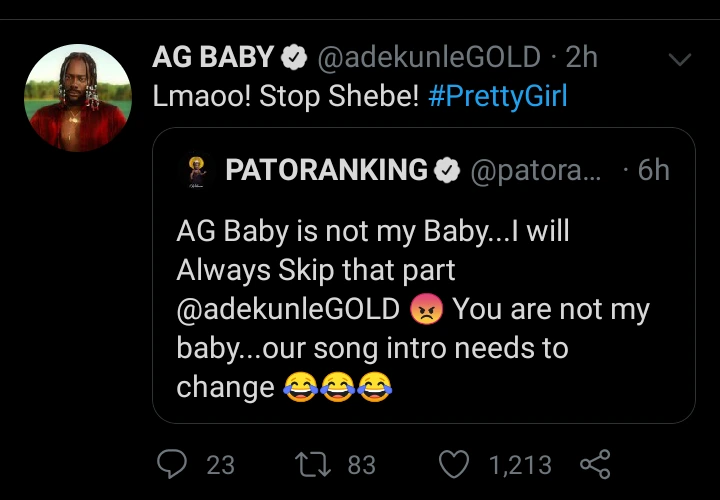Like the tweet with heart icon
Viewport: 720px width, 500px height.
455,464
